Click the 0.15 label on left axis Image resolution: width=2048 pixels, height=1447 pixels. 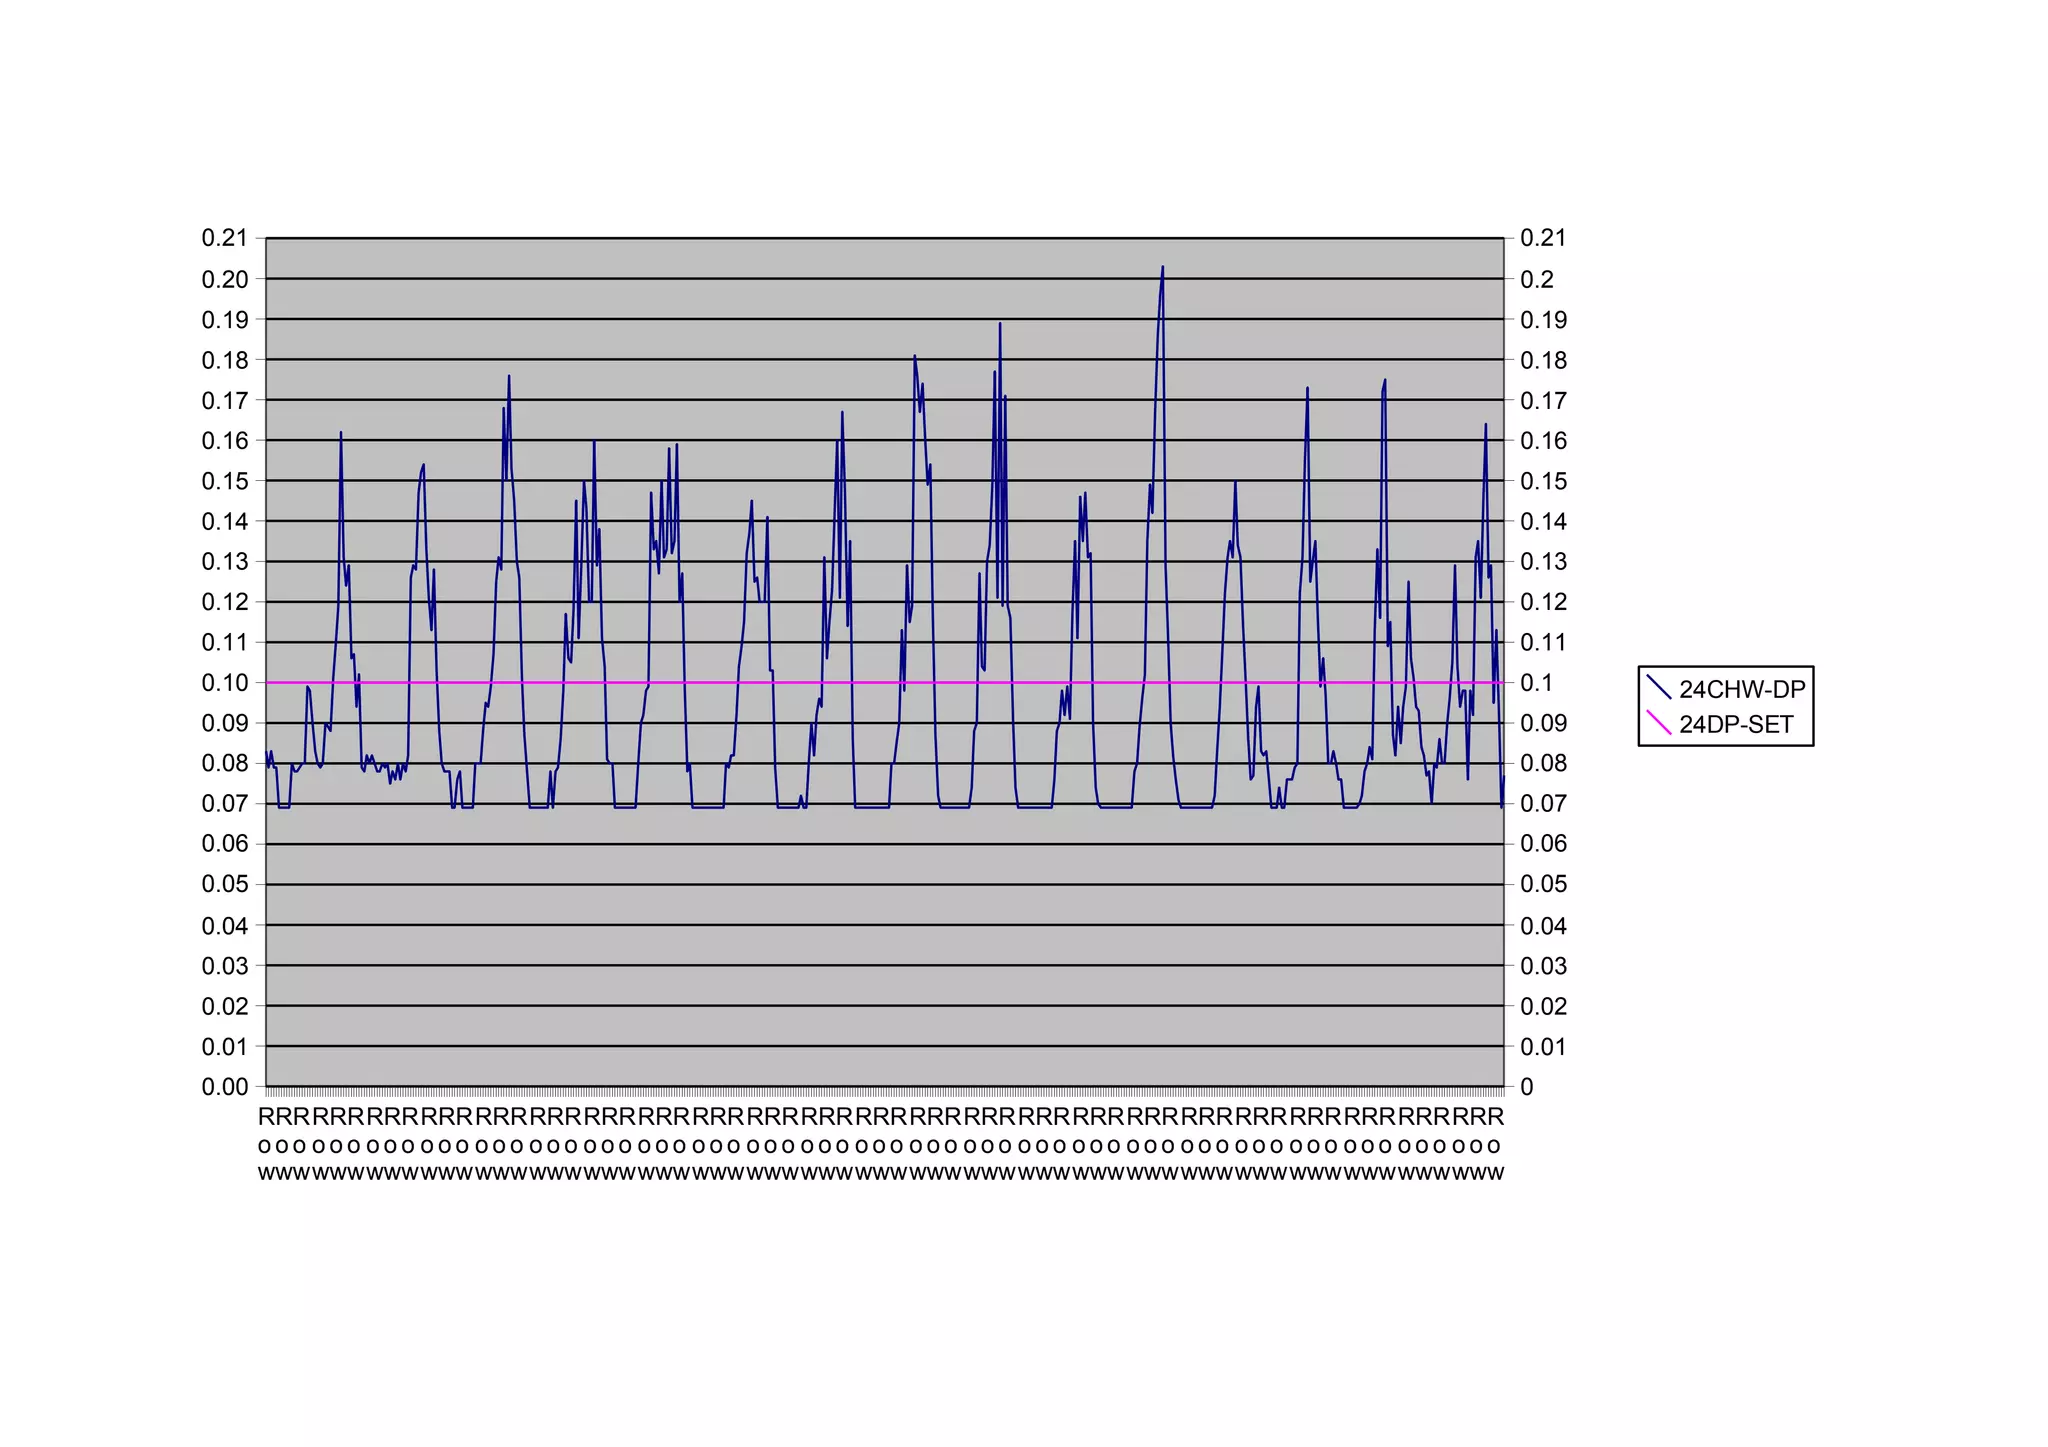(x=224, y=481)
